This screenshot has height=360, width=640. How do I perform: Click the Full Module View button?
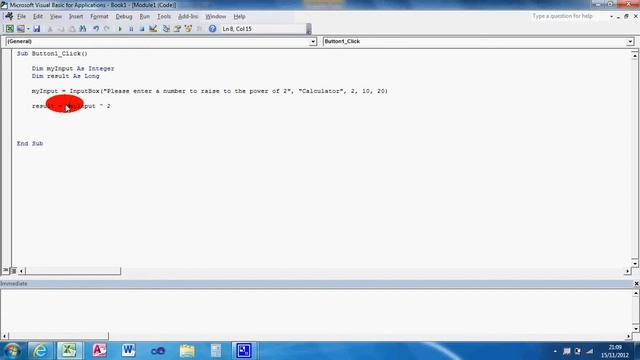13,271
